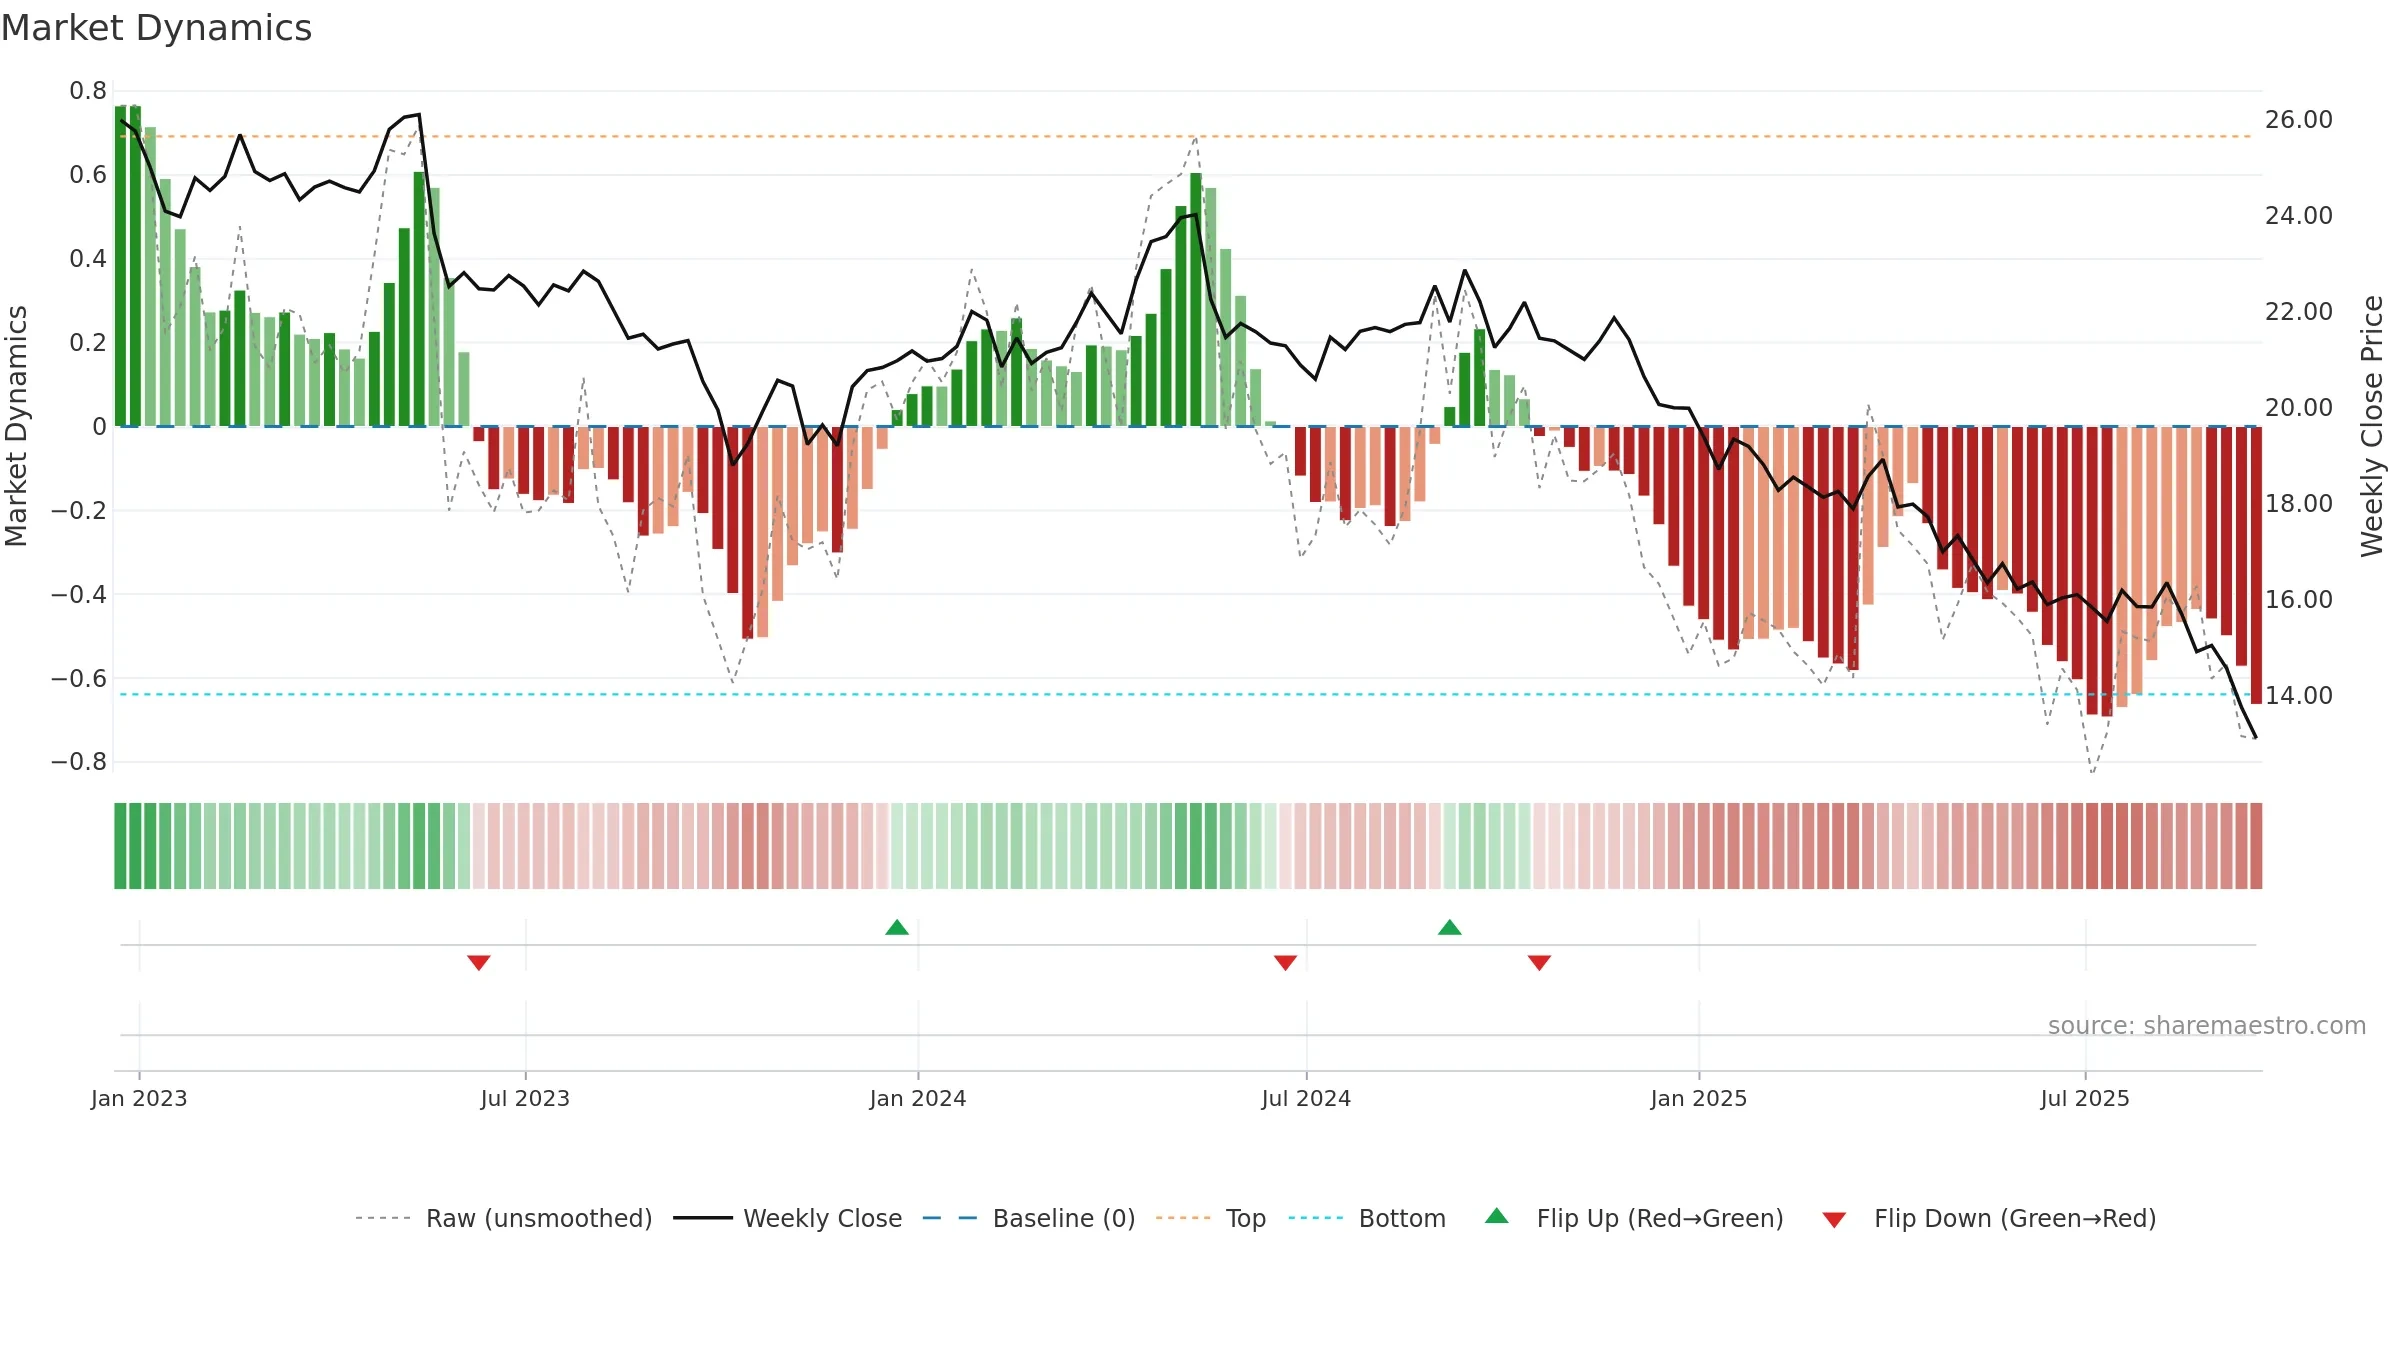Toggle the Bottom legend entry

click(x=1367, y=1218)
